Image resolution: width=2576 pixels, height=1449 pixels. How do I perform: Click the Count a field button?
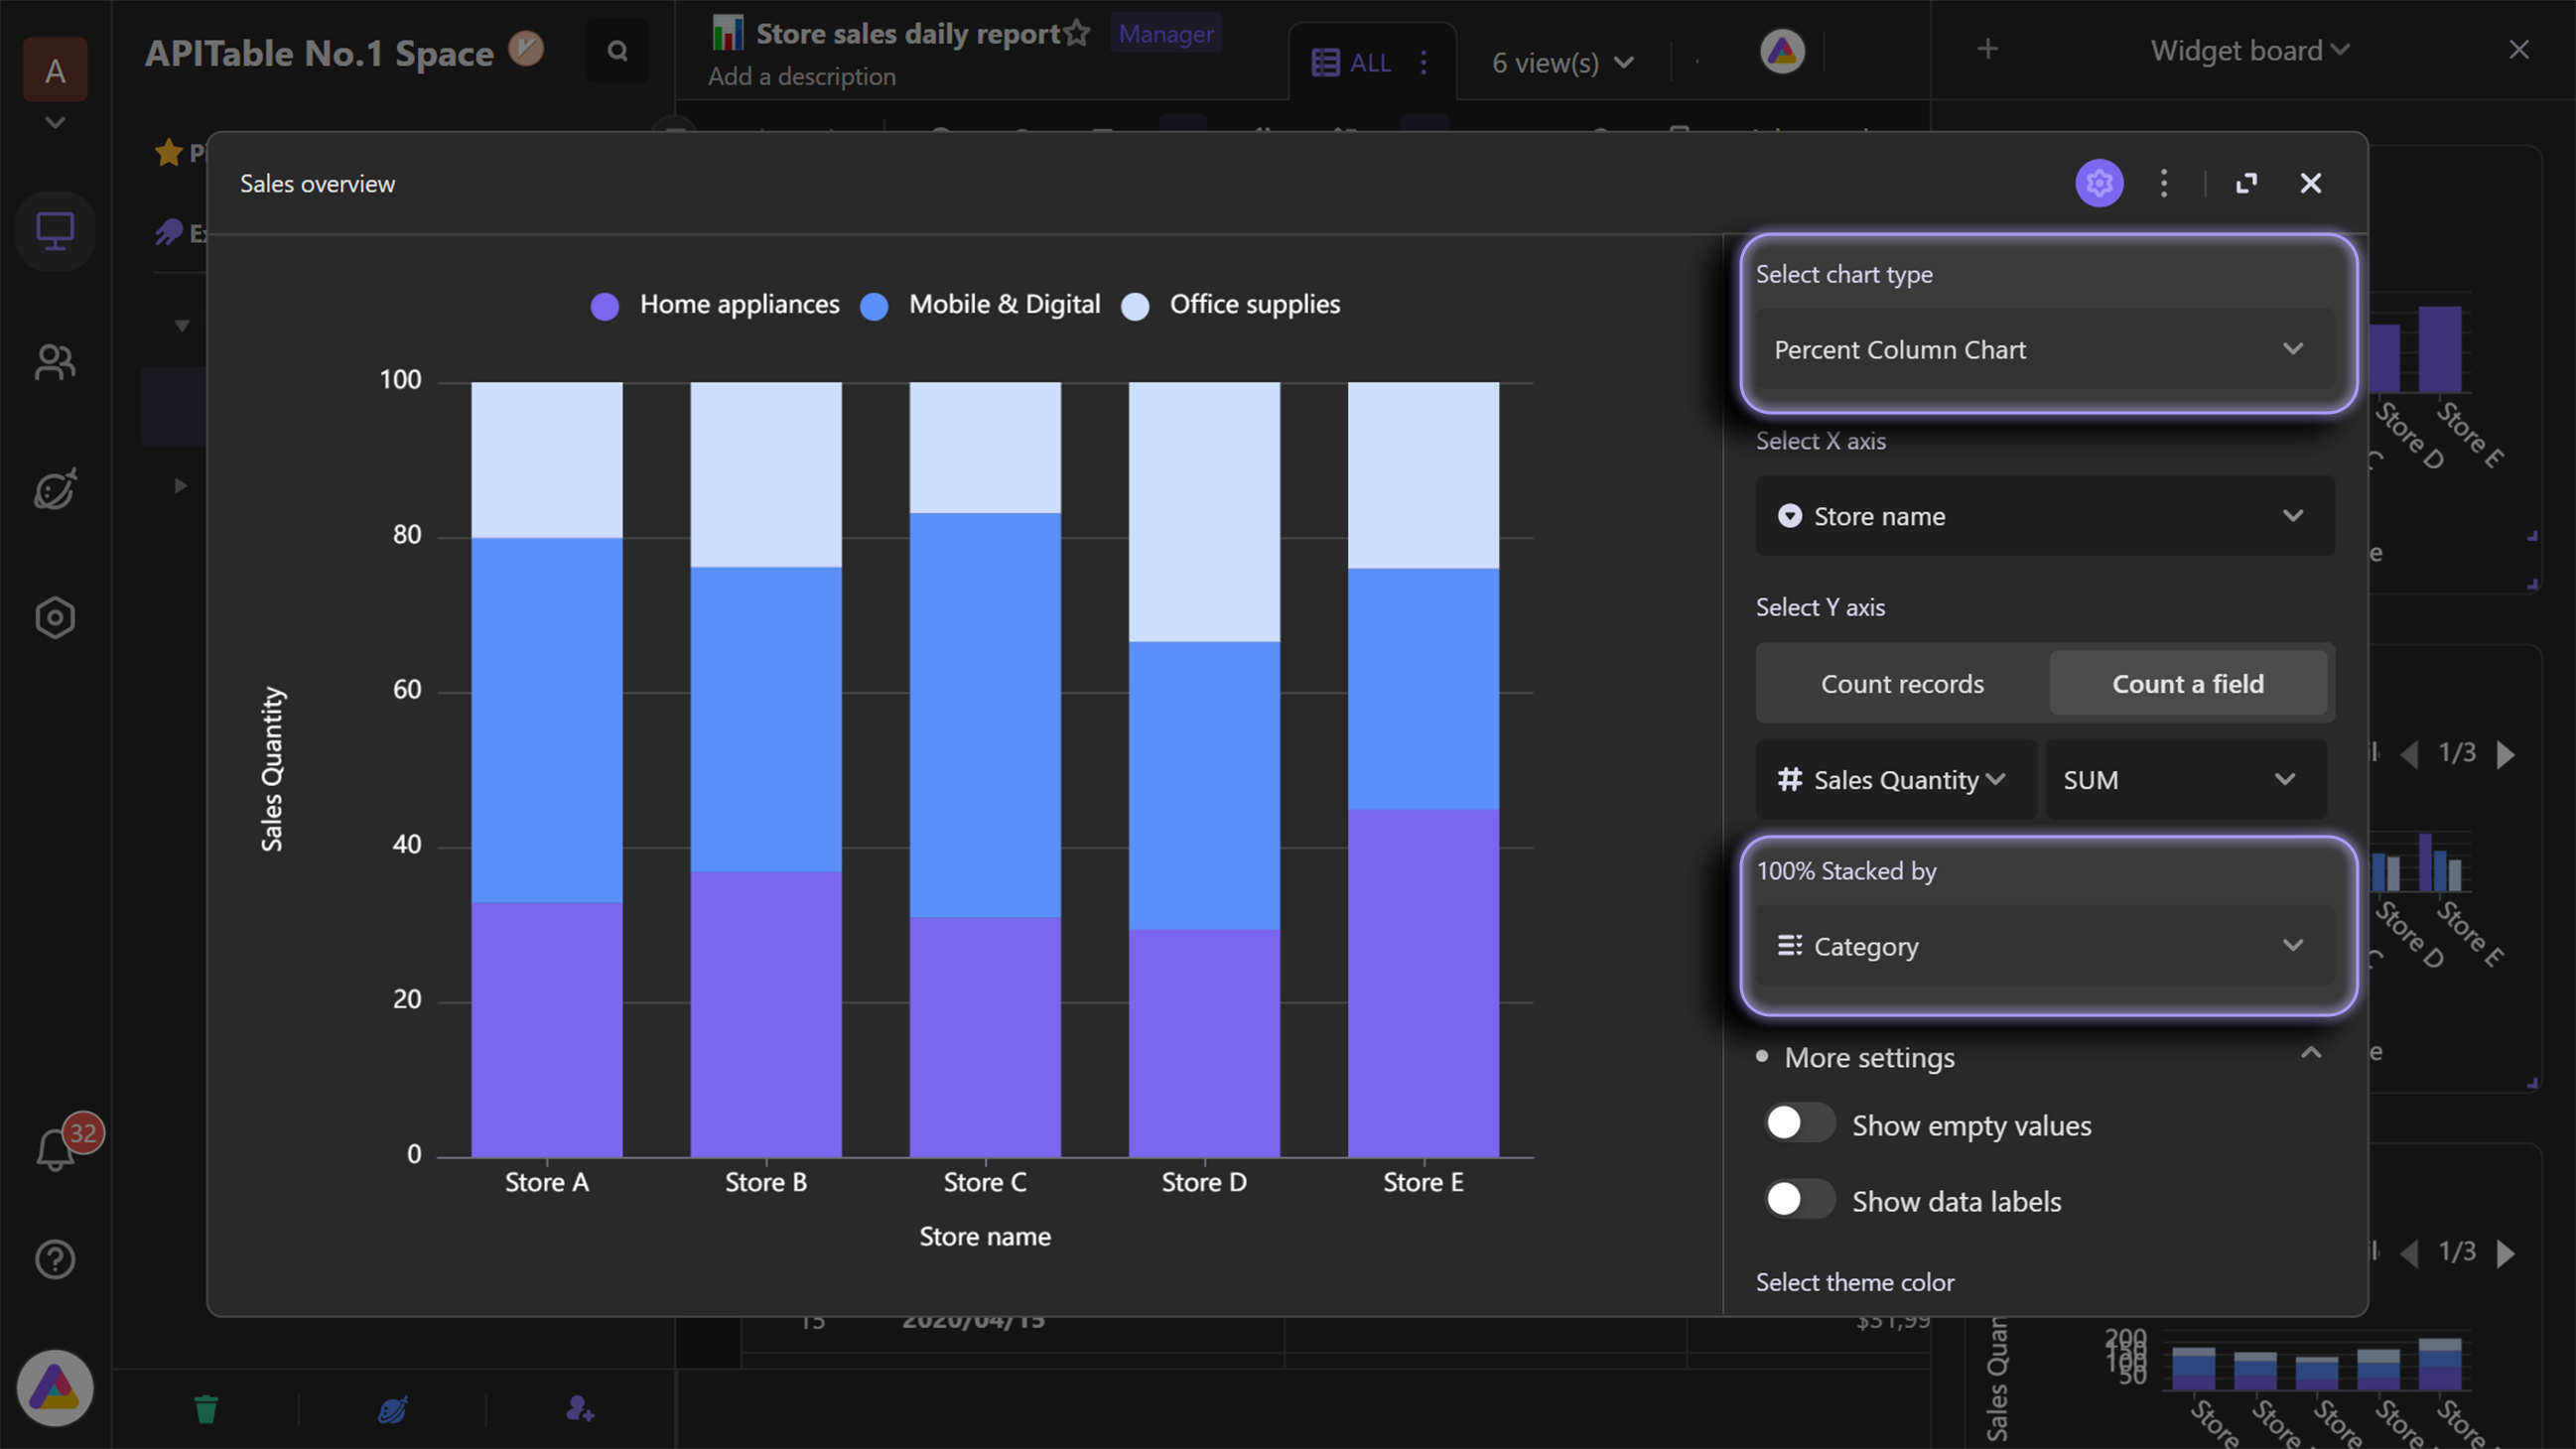pos(2189,681)
